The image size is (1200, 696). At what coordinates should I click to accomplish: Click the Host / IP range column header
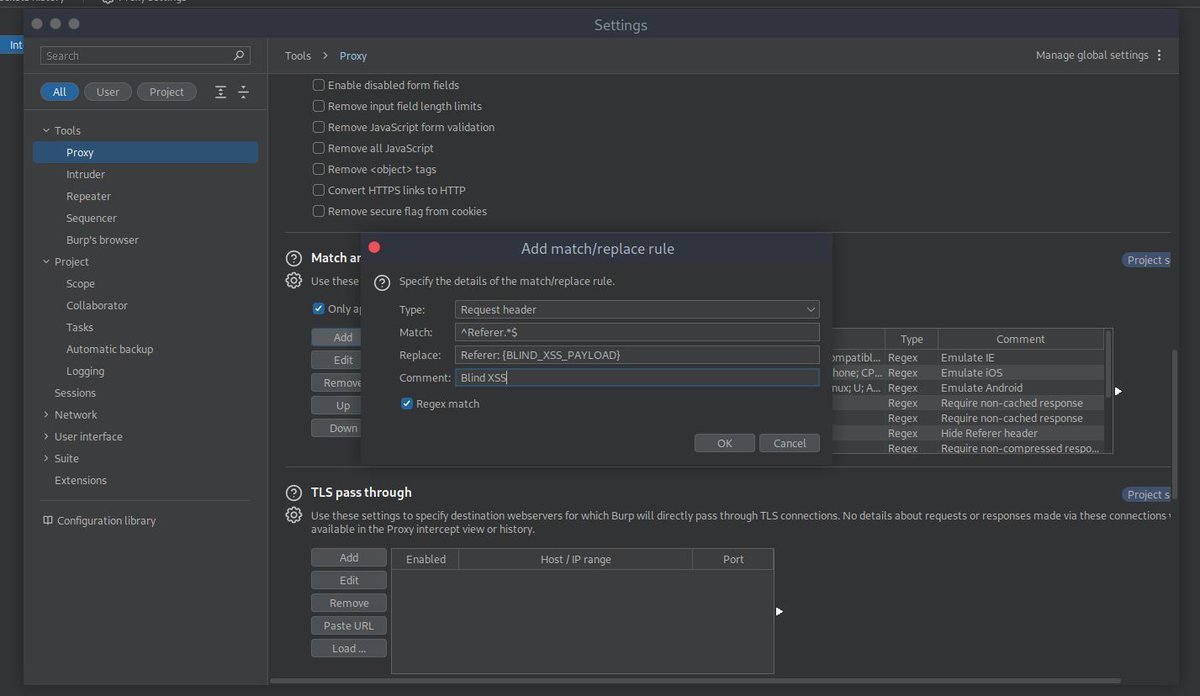[575, 560]
